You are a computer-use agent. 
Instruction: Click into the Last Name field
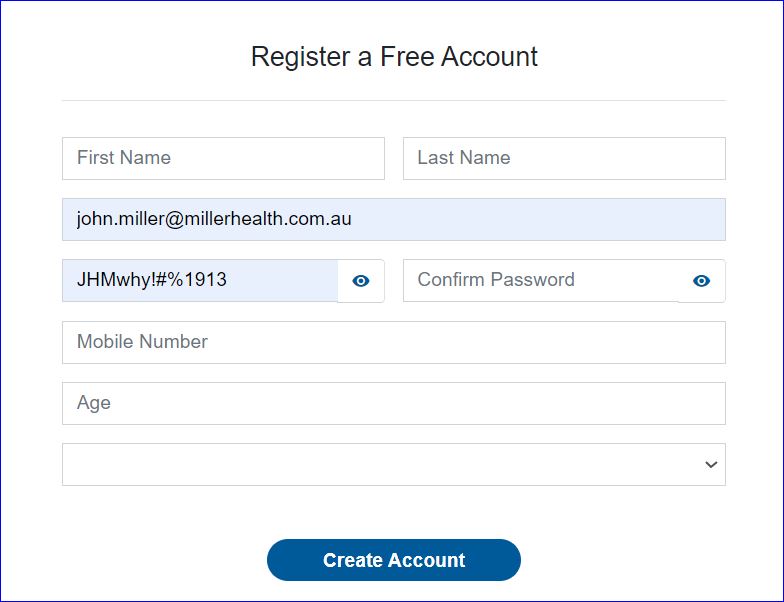[564, 158]
